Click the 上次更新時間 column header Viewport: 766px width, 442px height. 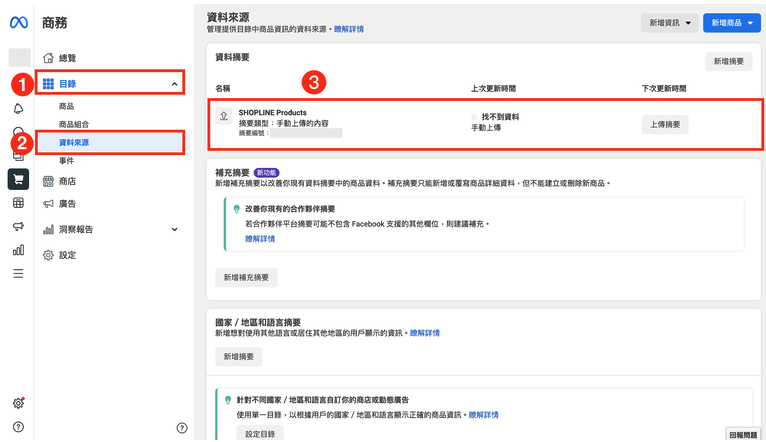(493, 88)
